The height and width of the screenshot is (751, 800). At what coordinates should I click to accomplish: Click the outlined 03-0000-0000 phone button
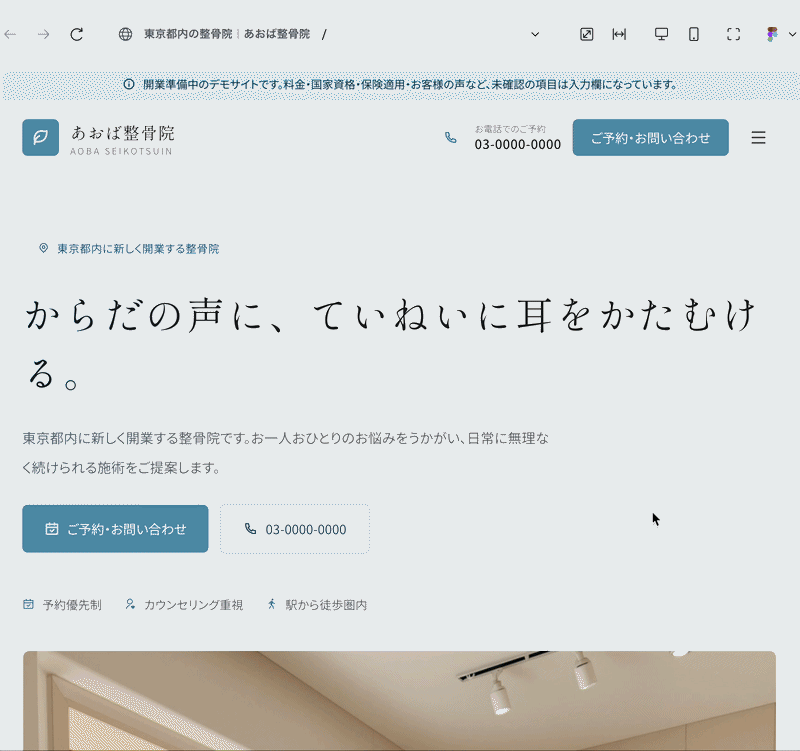(x=295, y=529)
